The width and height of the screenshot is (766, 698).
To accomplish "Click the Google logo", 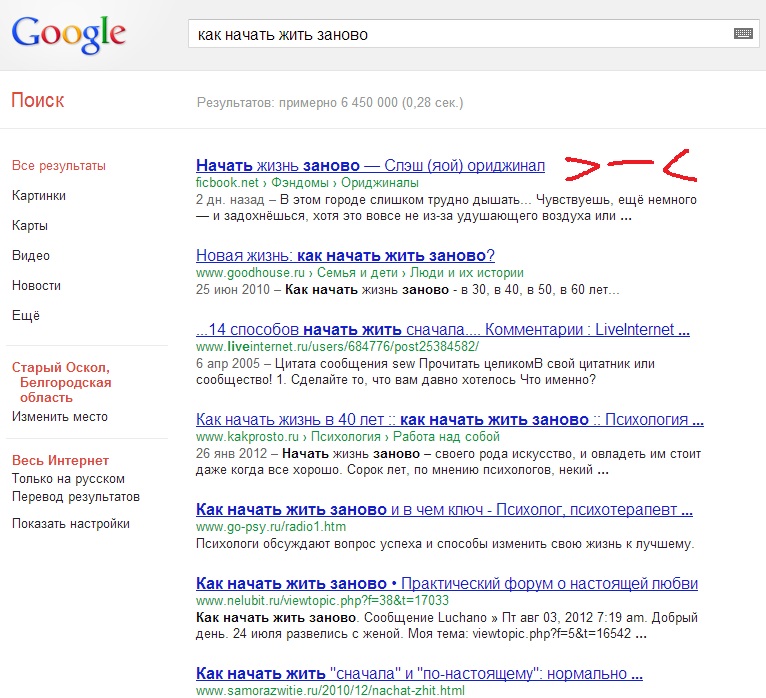I will pyautogui.click(x=68, y=34).
